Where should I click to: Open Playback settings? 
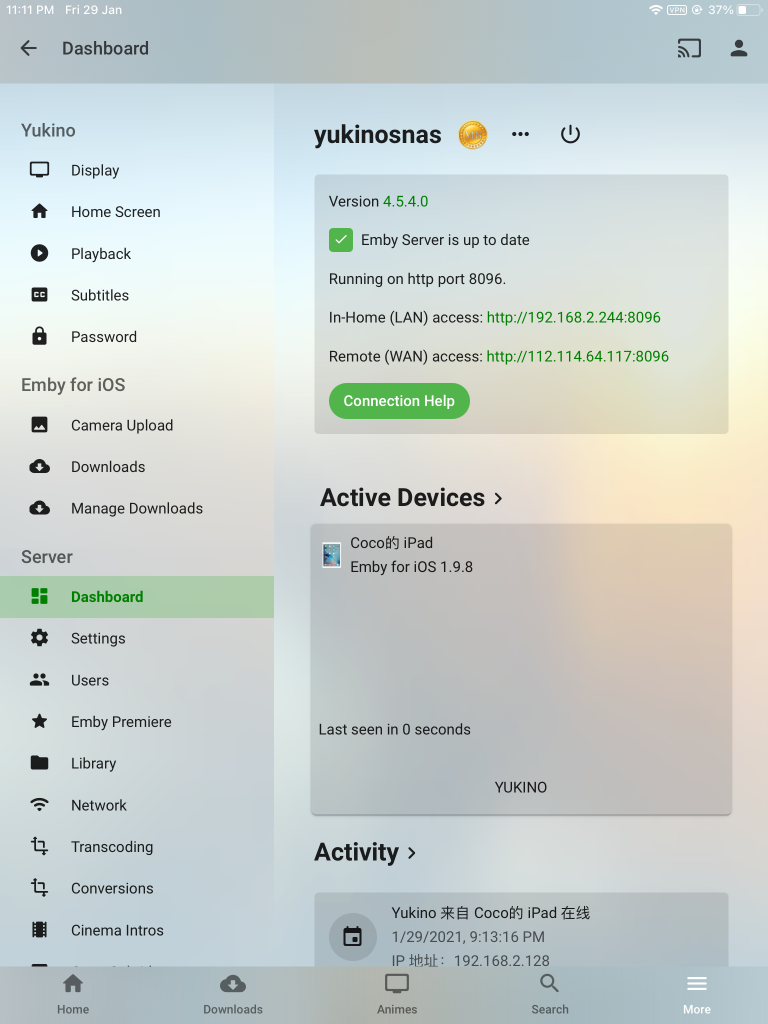click(137, 253)
